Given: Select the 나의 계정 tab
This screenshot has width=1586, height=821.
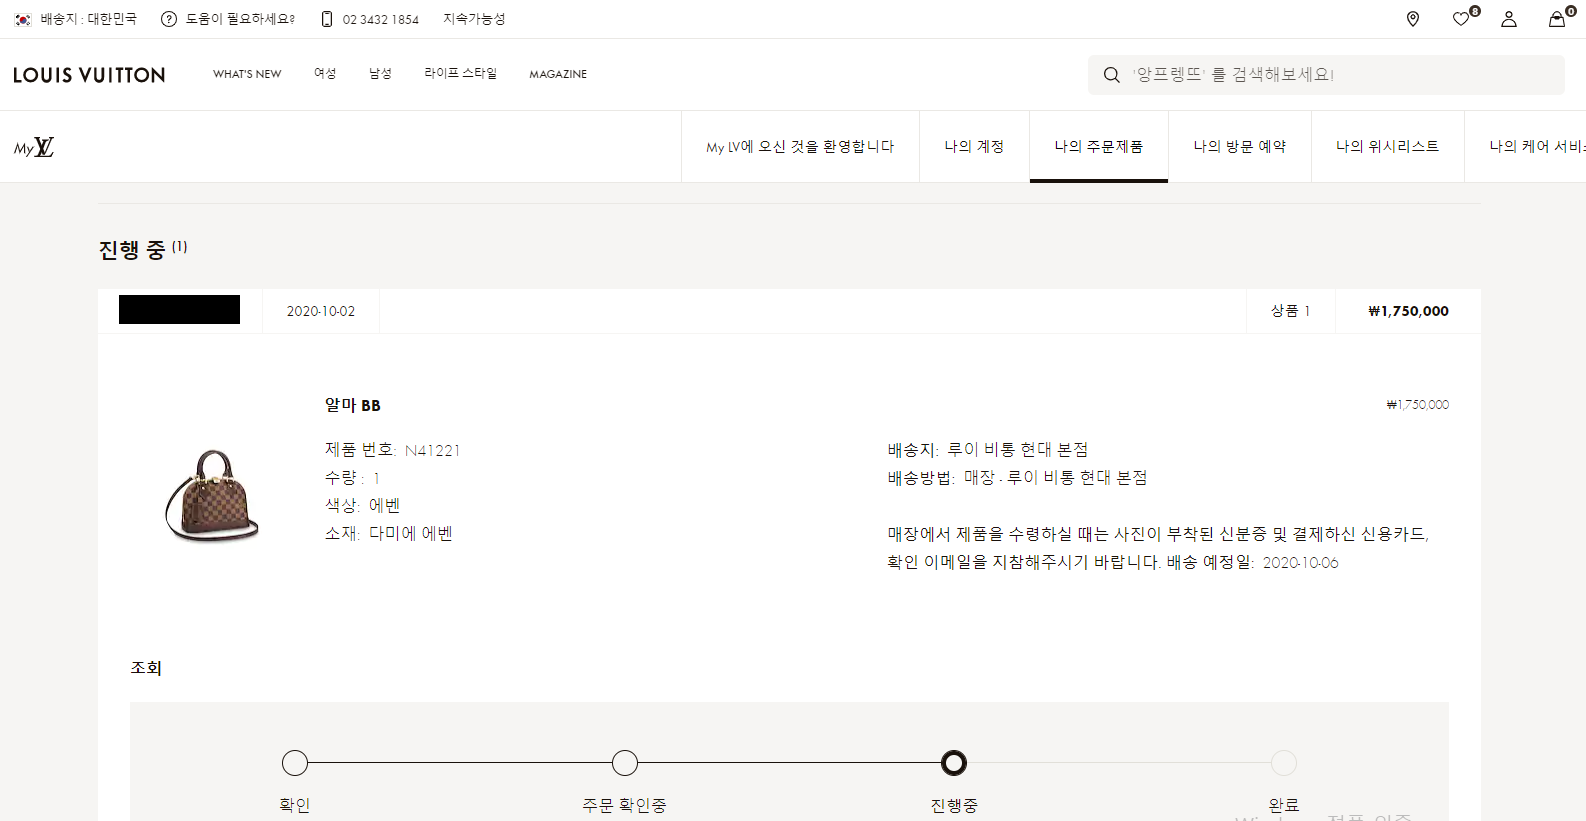Looking at the screenshot, I should 974,147.
